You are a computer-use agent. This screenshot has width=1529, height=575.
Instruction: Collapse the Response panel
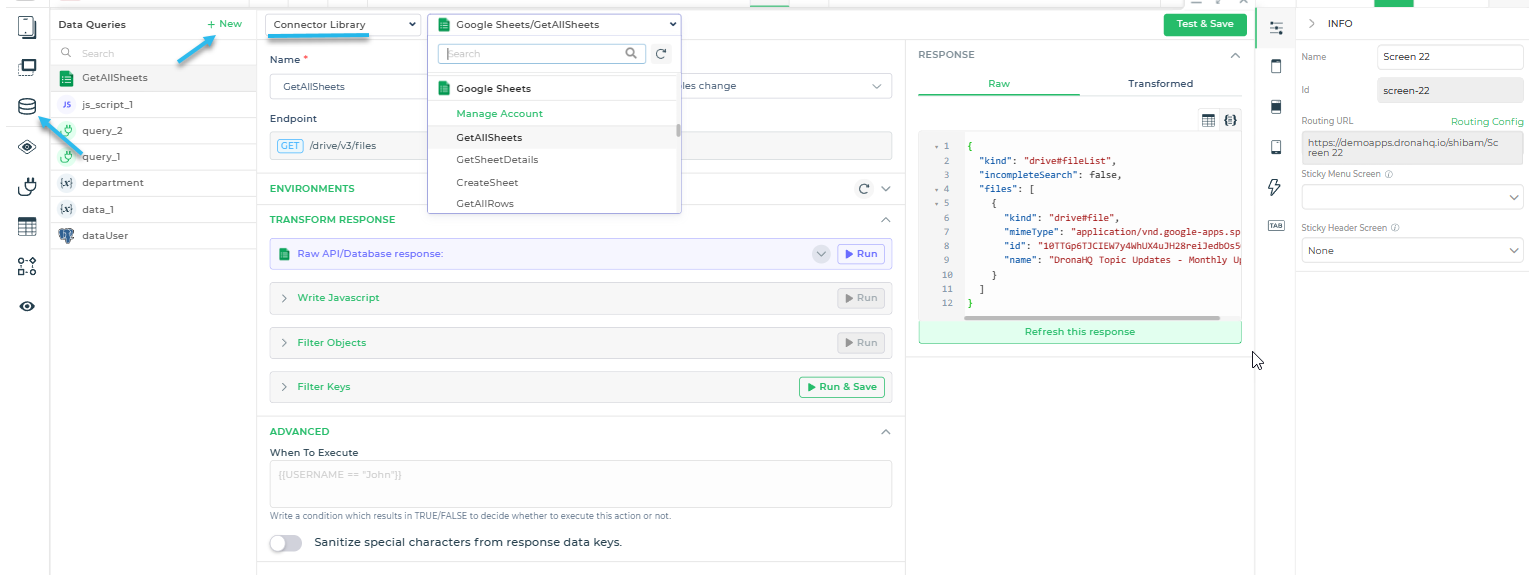tap(1235, 55)
